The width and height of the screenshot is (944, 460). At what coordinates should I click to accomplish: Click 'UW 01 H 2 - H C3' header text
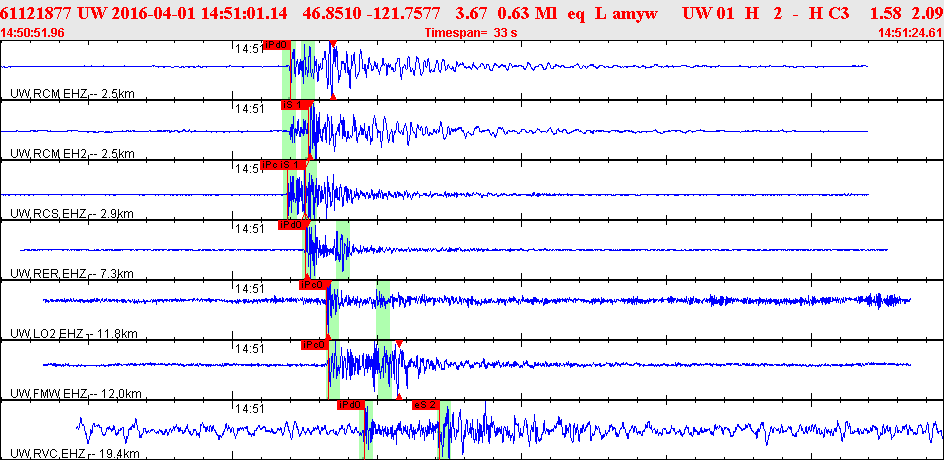point(766,12)
